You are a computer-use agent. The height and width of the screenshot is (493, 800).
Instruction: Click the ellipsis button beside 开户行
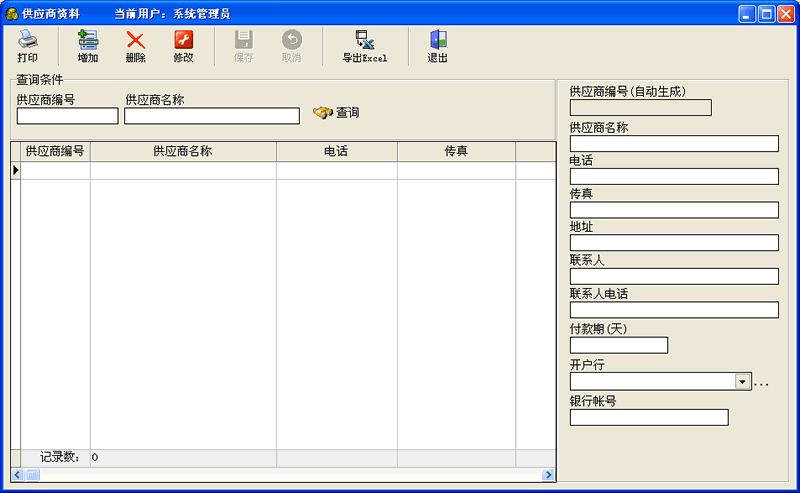coord(761,384)
